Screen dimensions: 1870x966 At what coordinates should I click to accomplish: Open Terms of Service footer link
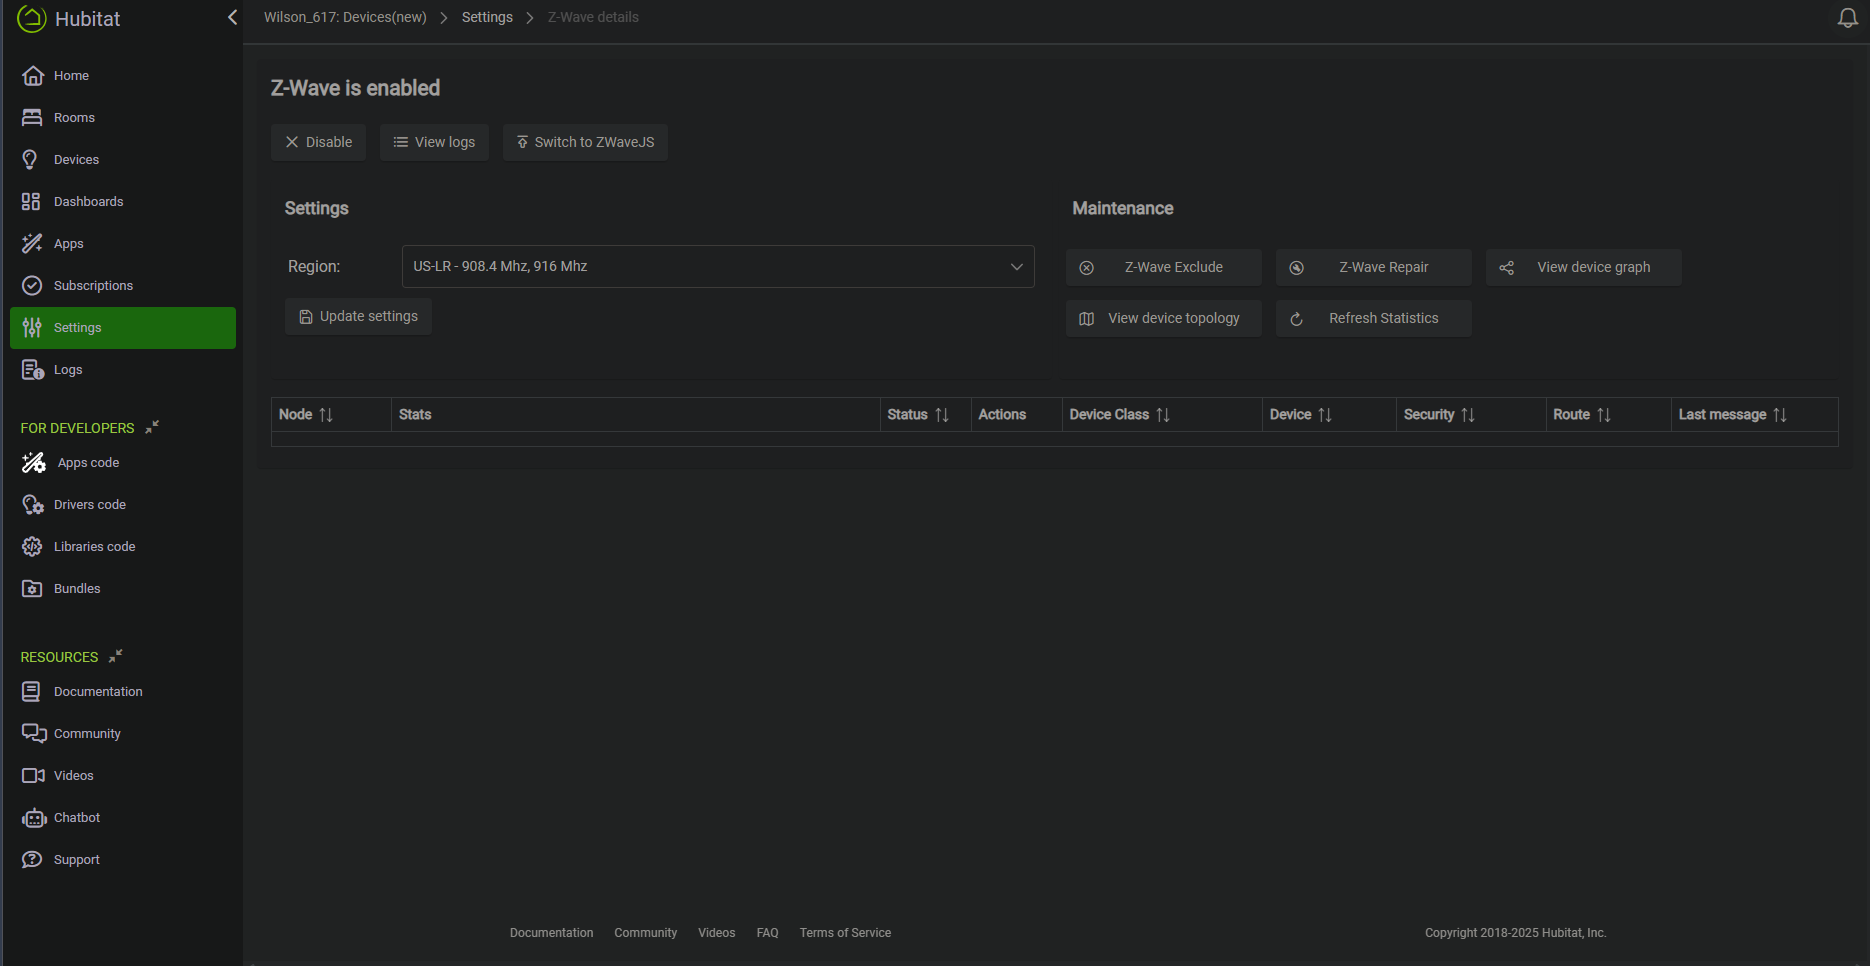pos(845,933)
